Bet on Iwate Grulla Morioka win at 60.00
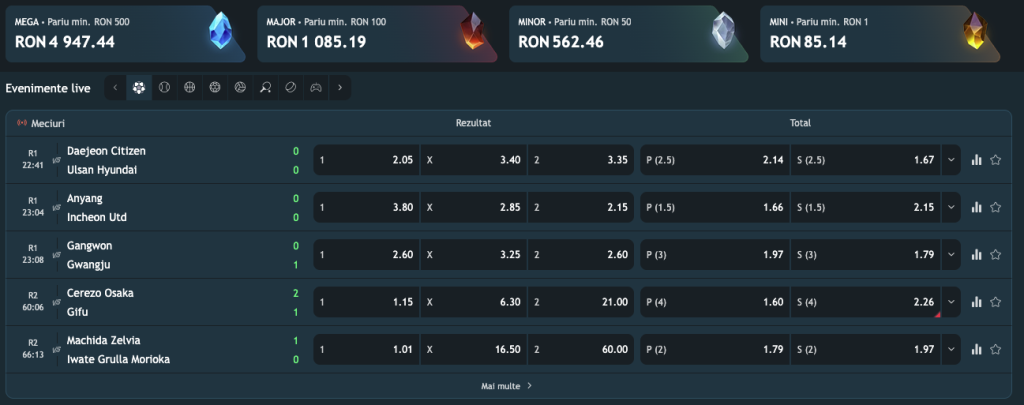This screenshot has width=1024, height=405. [x=581, y=349]
